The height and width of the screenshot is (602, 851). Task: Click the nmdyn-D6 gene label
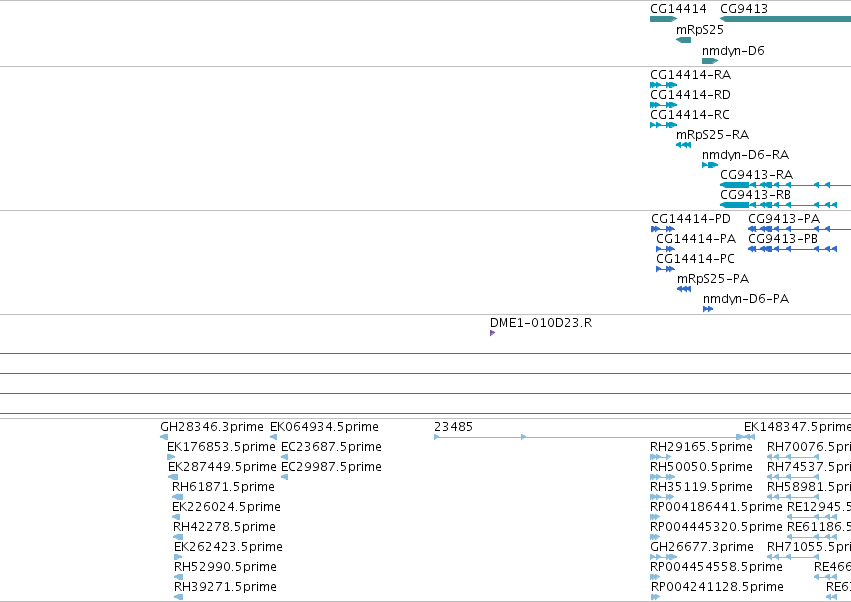(733, 51)
